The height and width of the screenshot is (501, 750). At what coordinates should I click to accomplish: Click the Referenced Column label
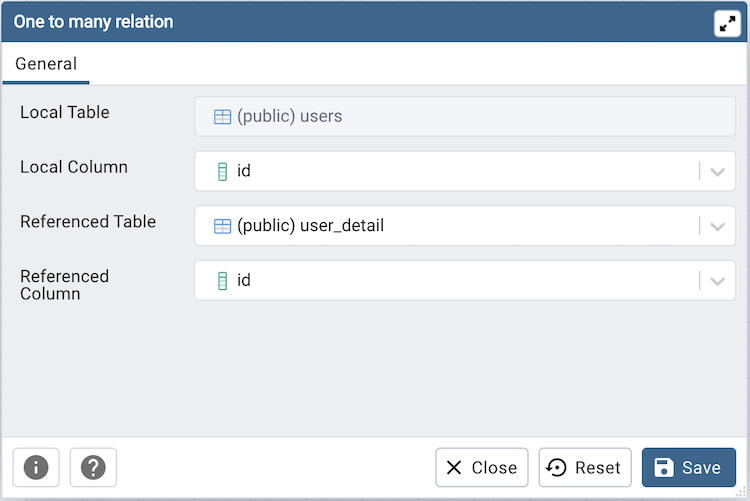pyautogui.click(x=65, y=285)
